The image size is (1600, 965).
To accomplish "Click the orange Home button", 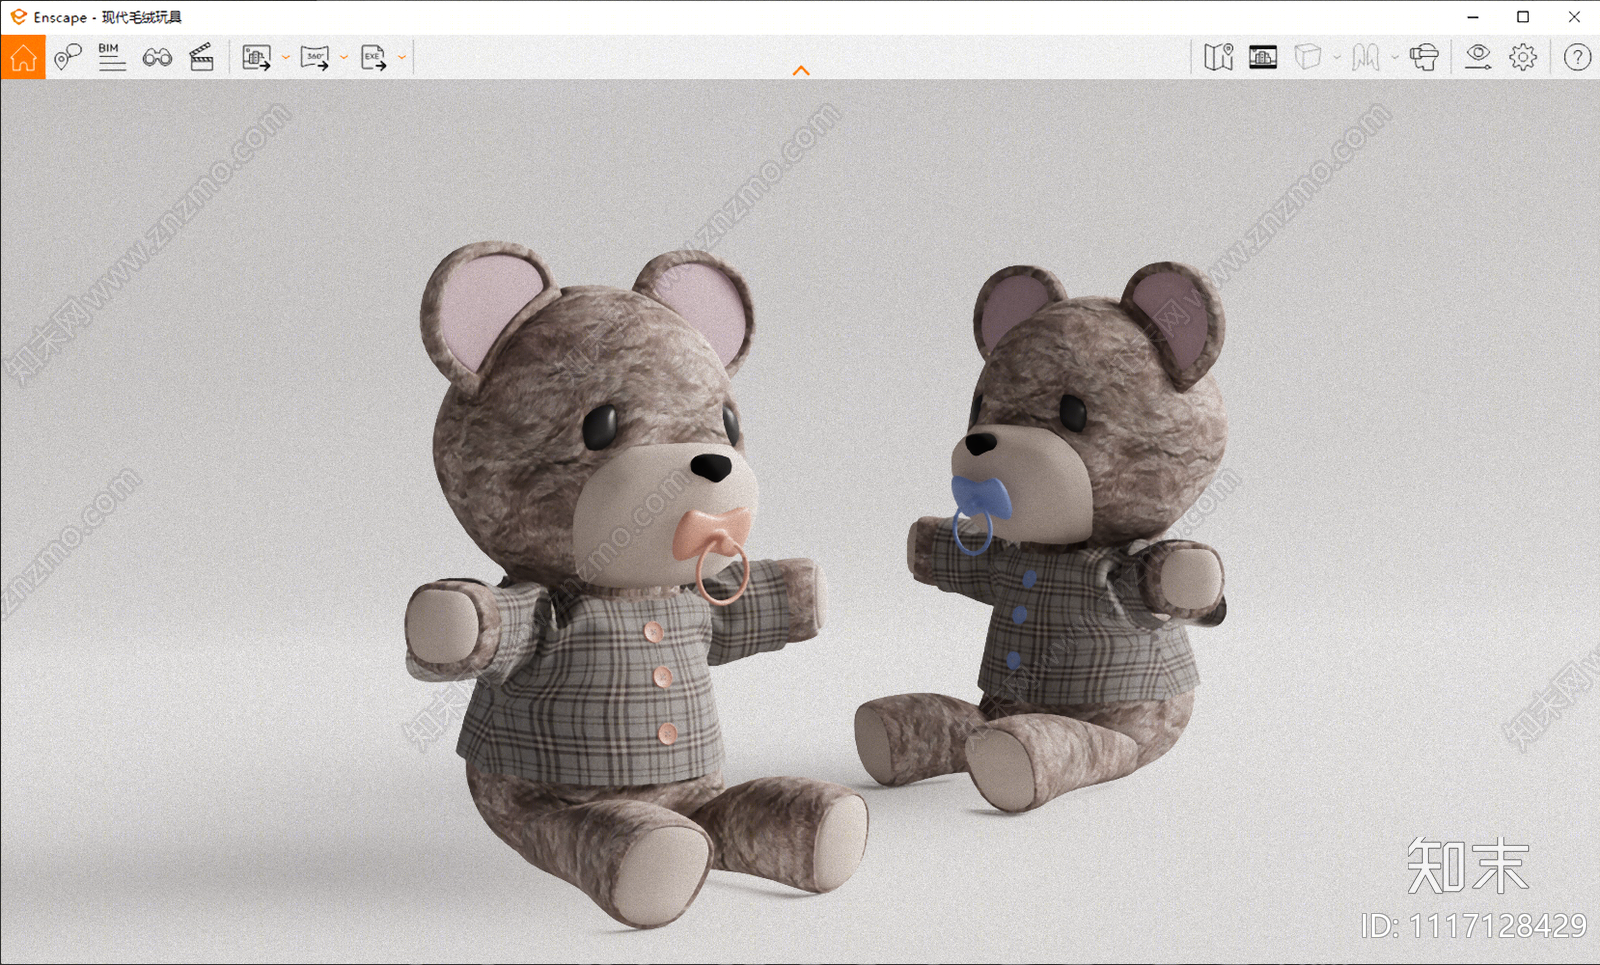I will pyautogui.click(x=23, y=57).
